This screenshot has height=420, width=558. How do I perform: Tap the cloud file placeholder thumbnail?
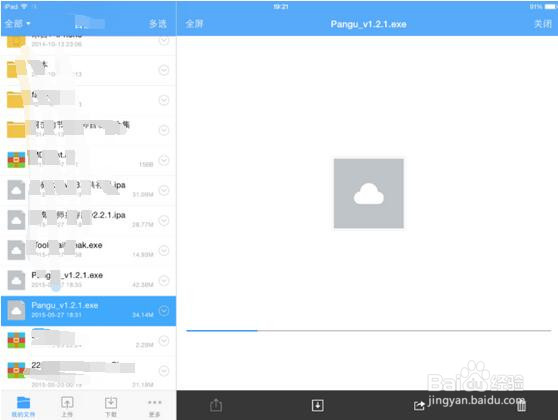tap(369, 193)
